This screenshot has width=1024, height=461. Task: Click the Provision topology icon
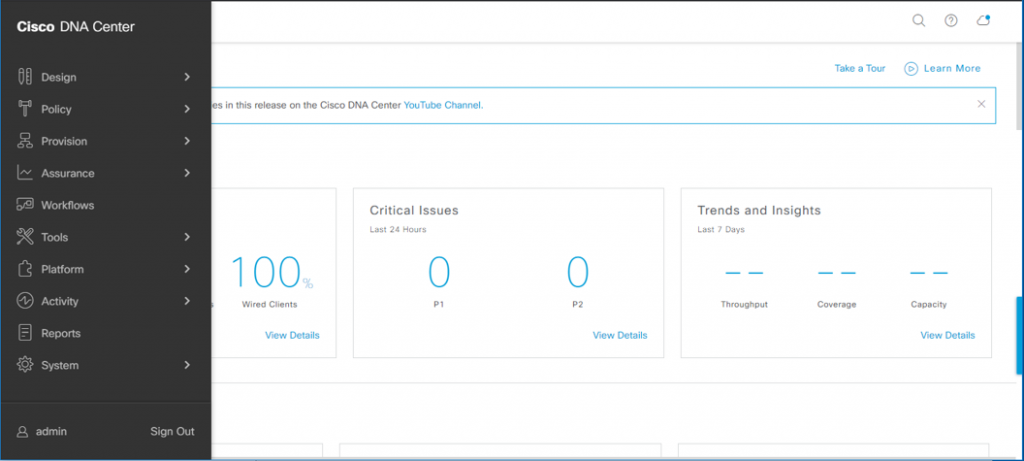click(x=25, y=140)
